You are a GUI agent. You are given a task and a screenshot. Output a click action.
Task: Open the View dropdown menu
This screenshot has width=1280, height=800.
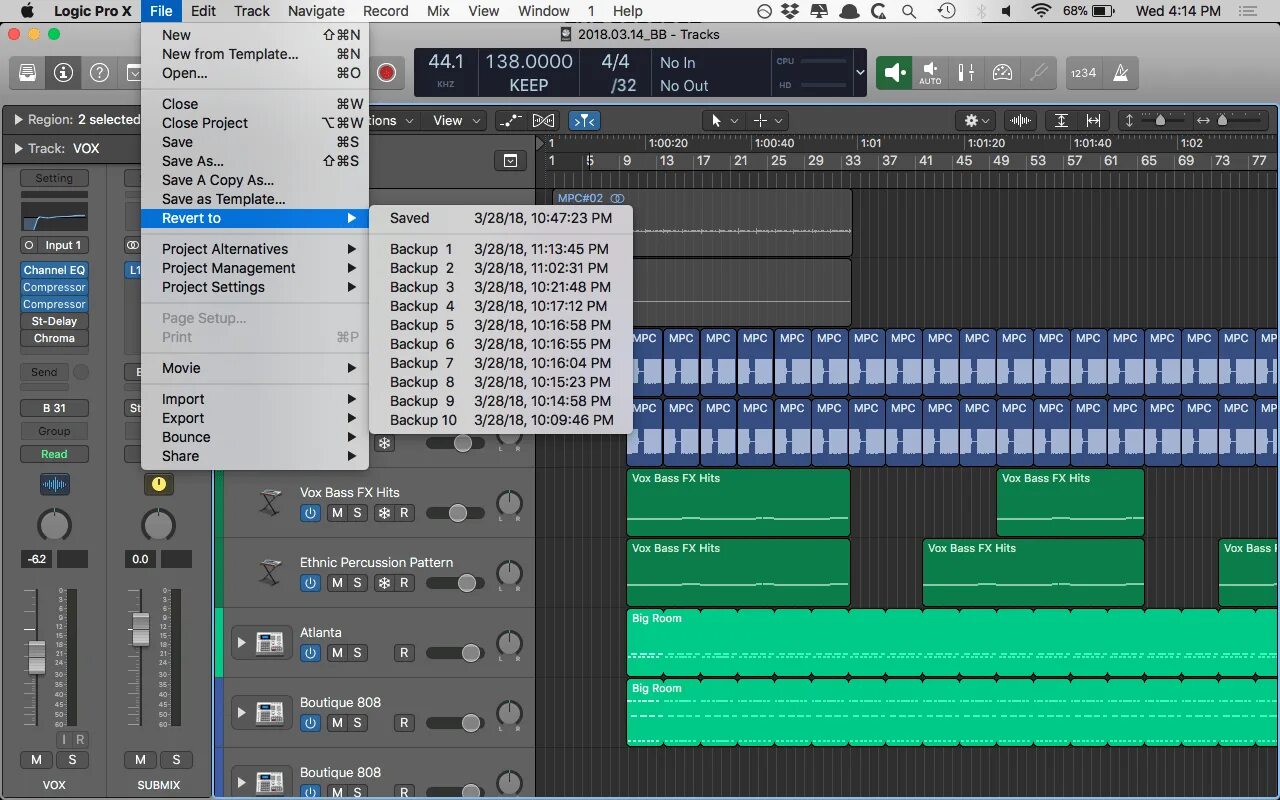457,120
